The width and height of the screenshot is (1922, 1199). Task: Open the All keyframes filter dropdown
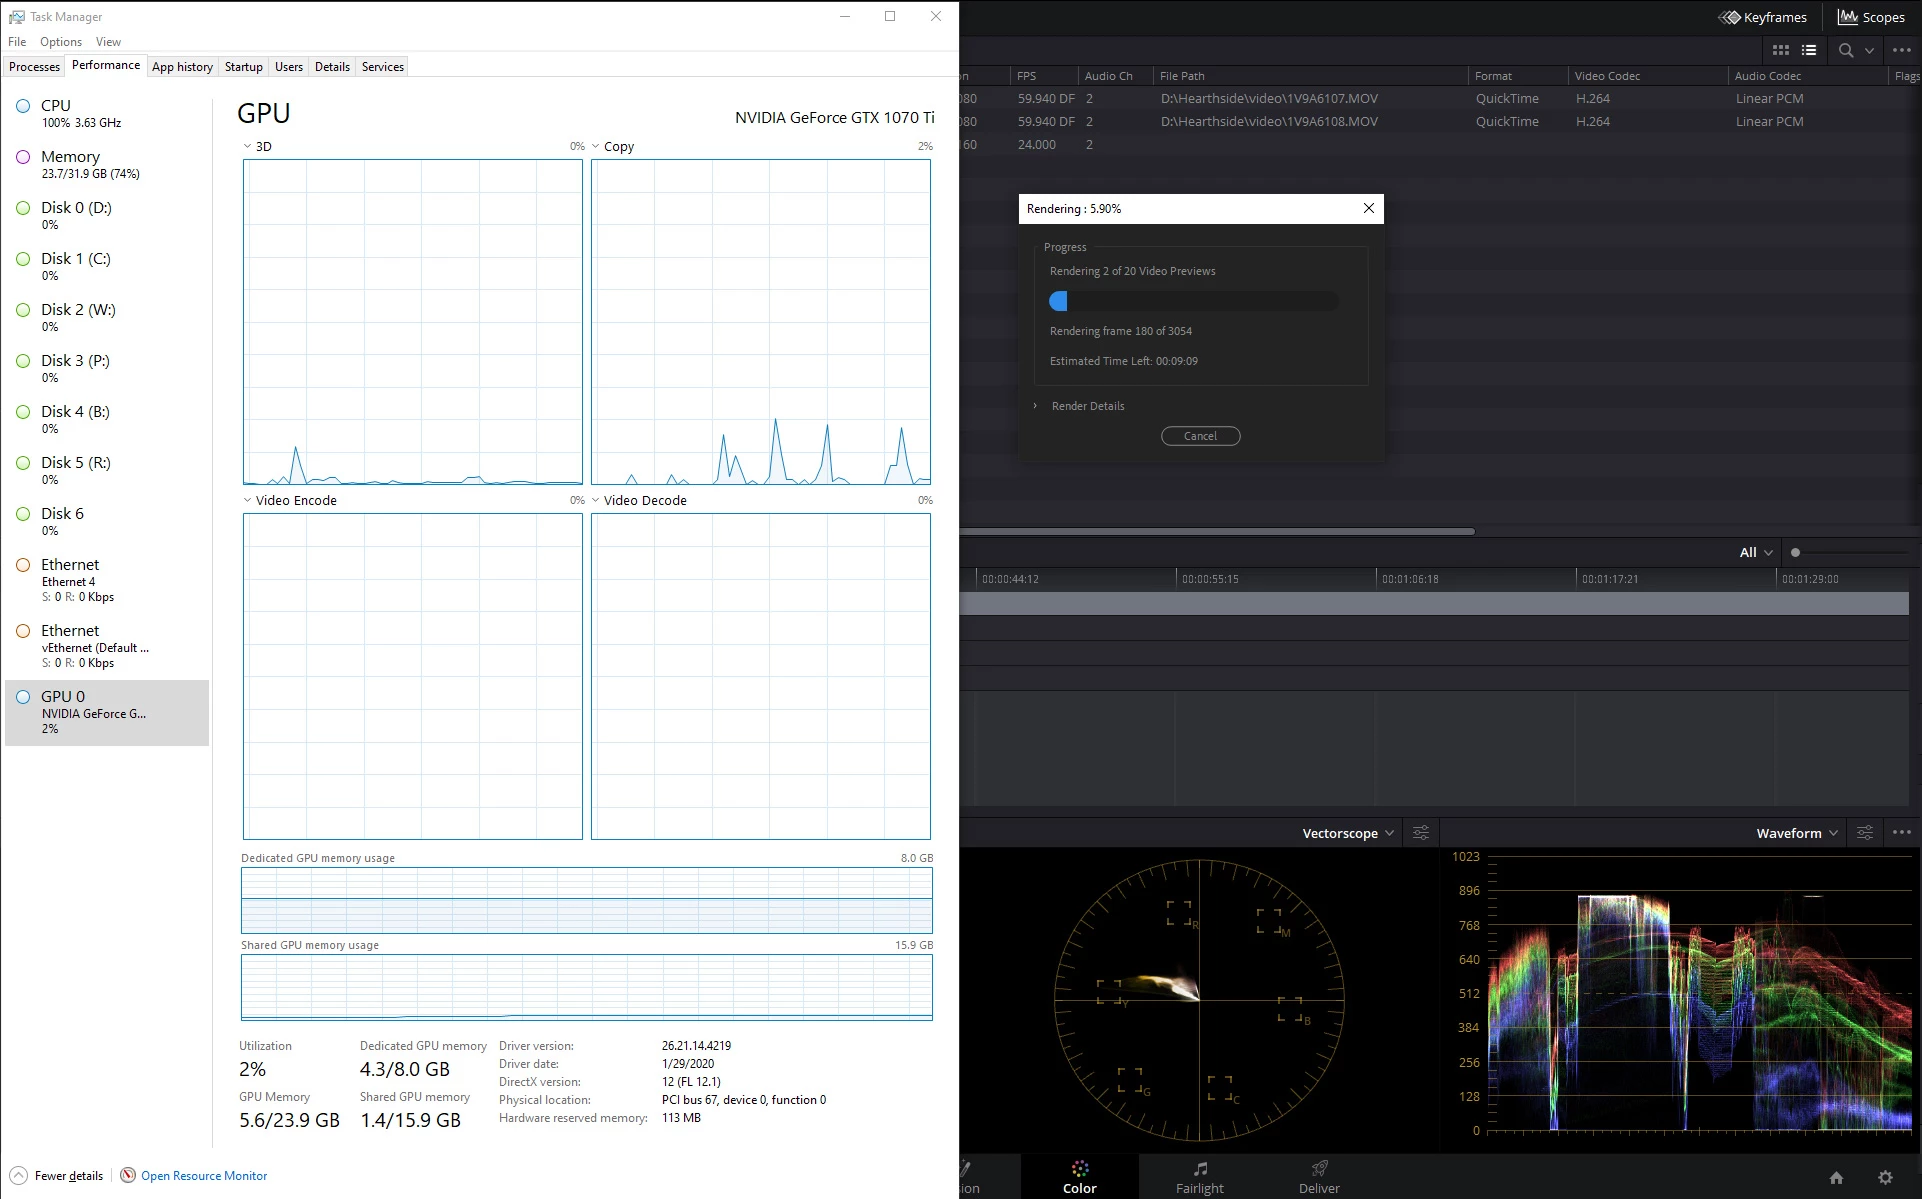click(1755, 552)
